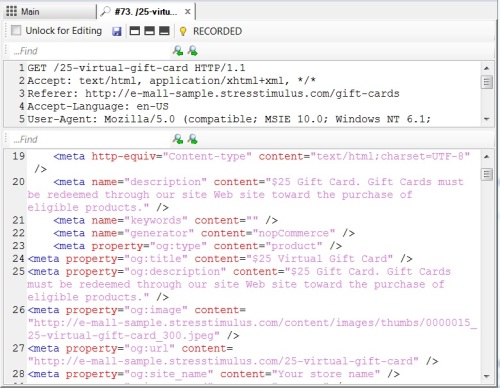Viewport: 500px width, 388px height.
Task: Choose the layout icon with the smallest top pane
Action: point(135,31)
